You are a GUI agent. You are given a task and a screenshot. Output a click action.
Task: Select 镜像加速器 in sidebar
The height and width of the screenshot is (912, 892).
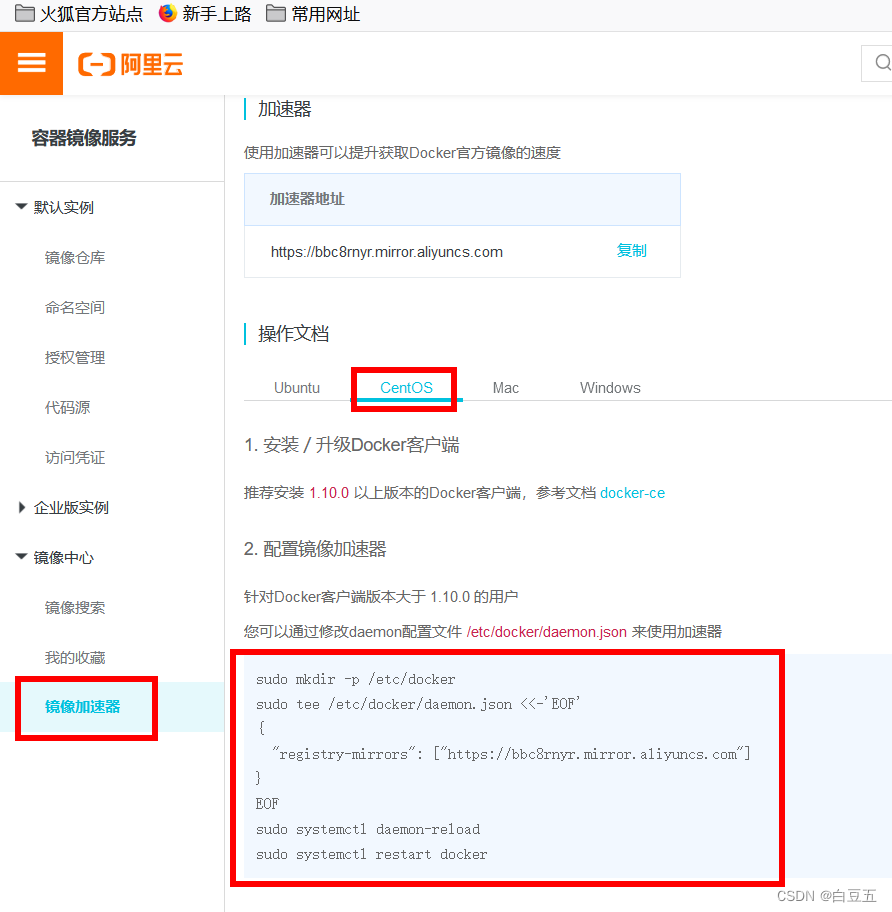(x=83, y=707)
